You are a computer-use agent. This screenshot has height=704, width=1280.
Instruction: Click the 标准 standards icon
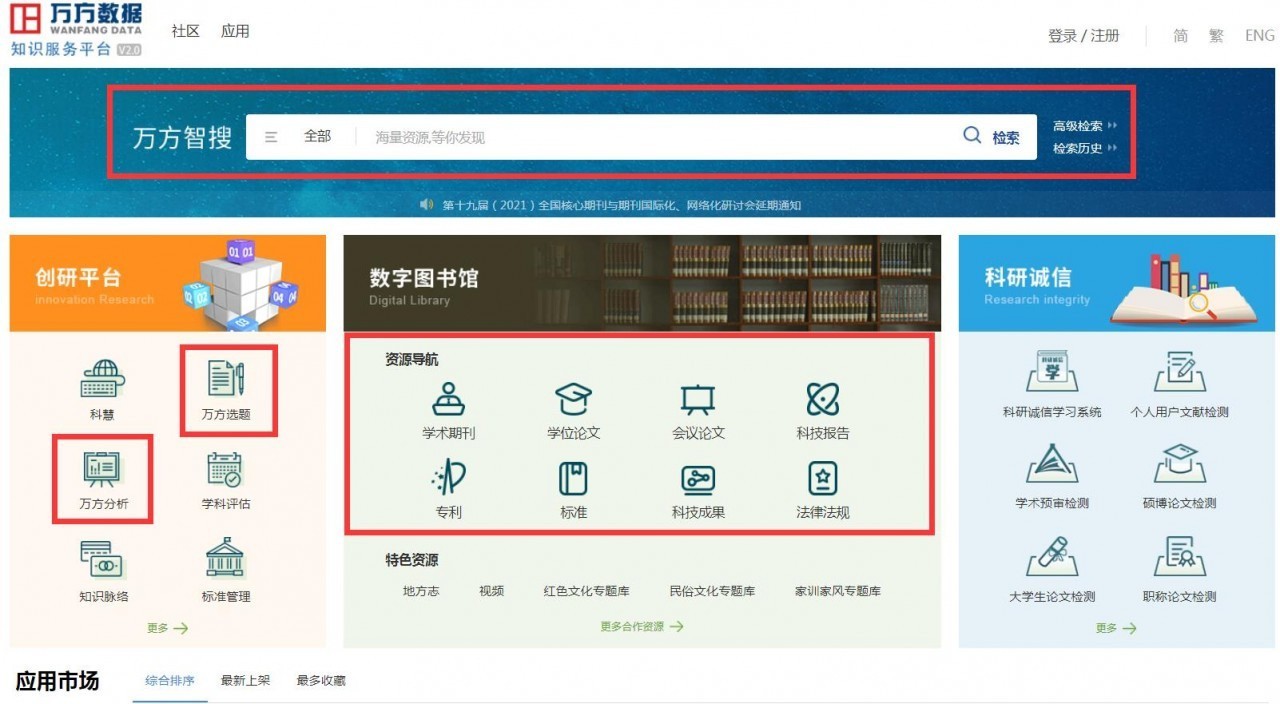pos(573,479)
